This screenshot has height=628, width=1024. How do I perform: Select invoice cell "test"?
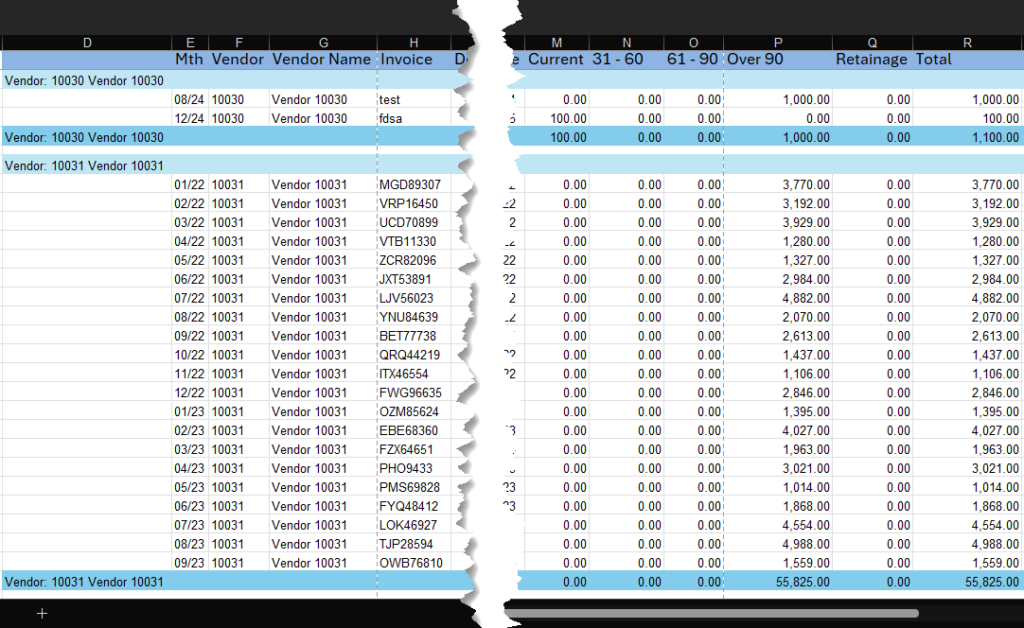pyautogui.click(x=414, y=100)
